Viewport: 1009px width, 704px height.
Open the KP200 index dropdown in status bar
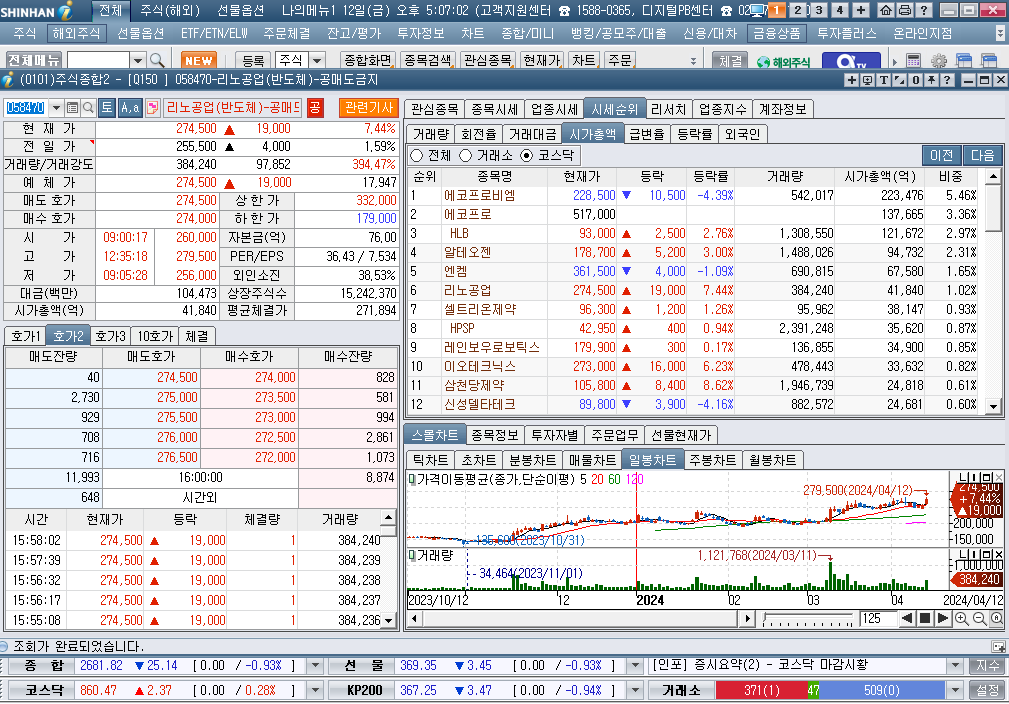(634, 690)
